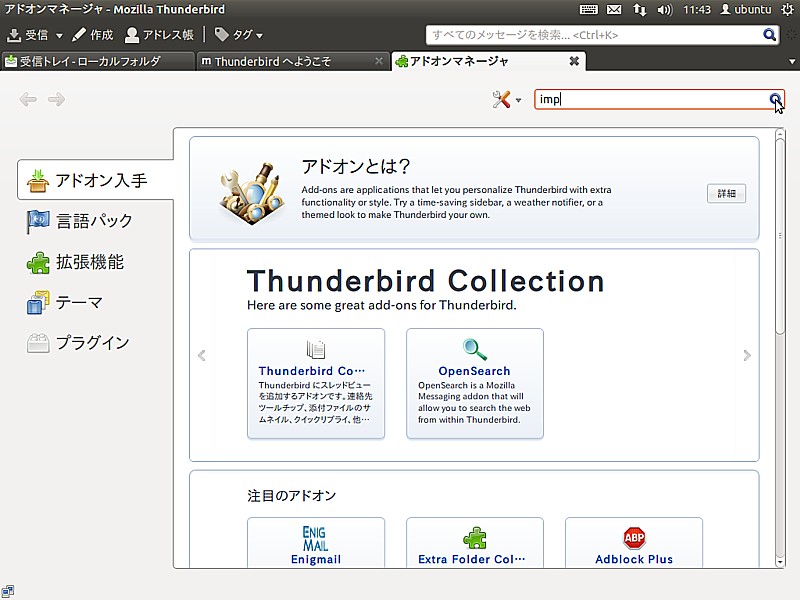Click the scrollbar down arrow
Screen dimensions: 800x600
pos(780,562)
